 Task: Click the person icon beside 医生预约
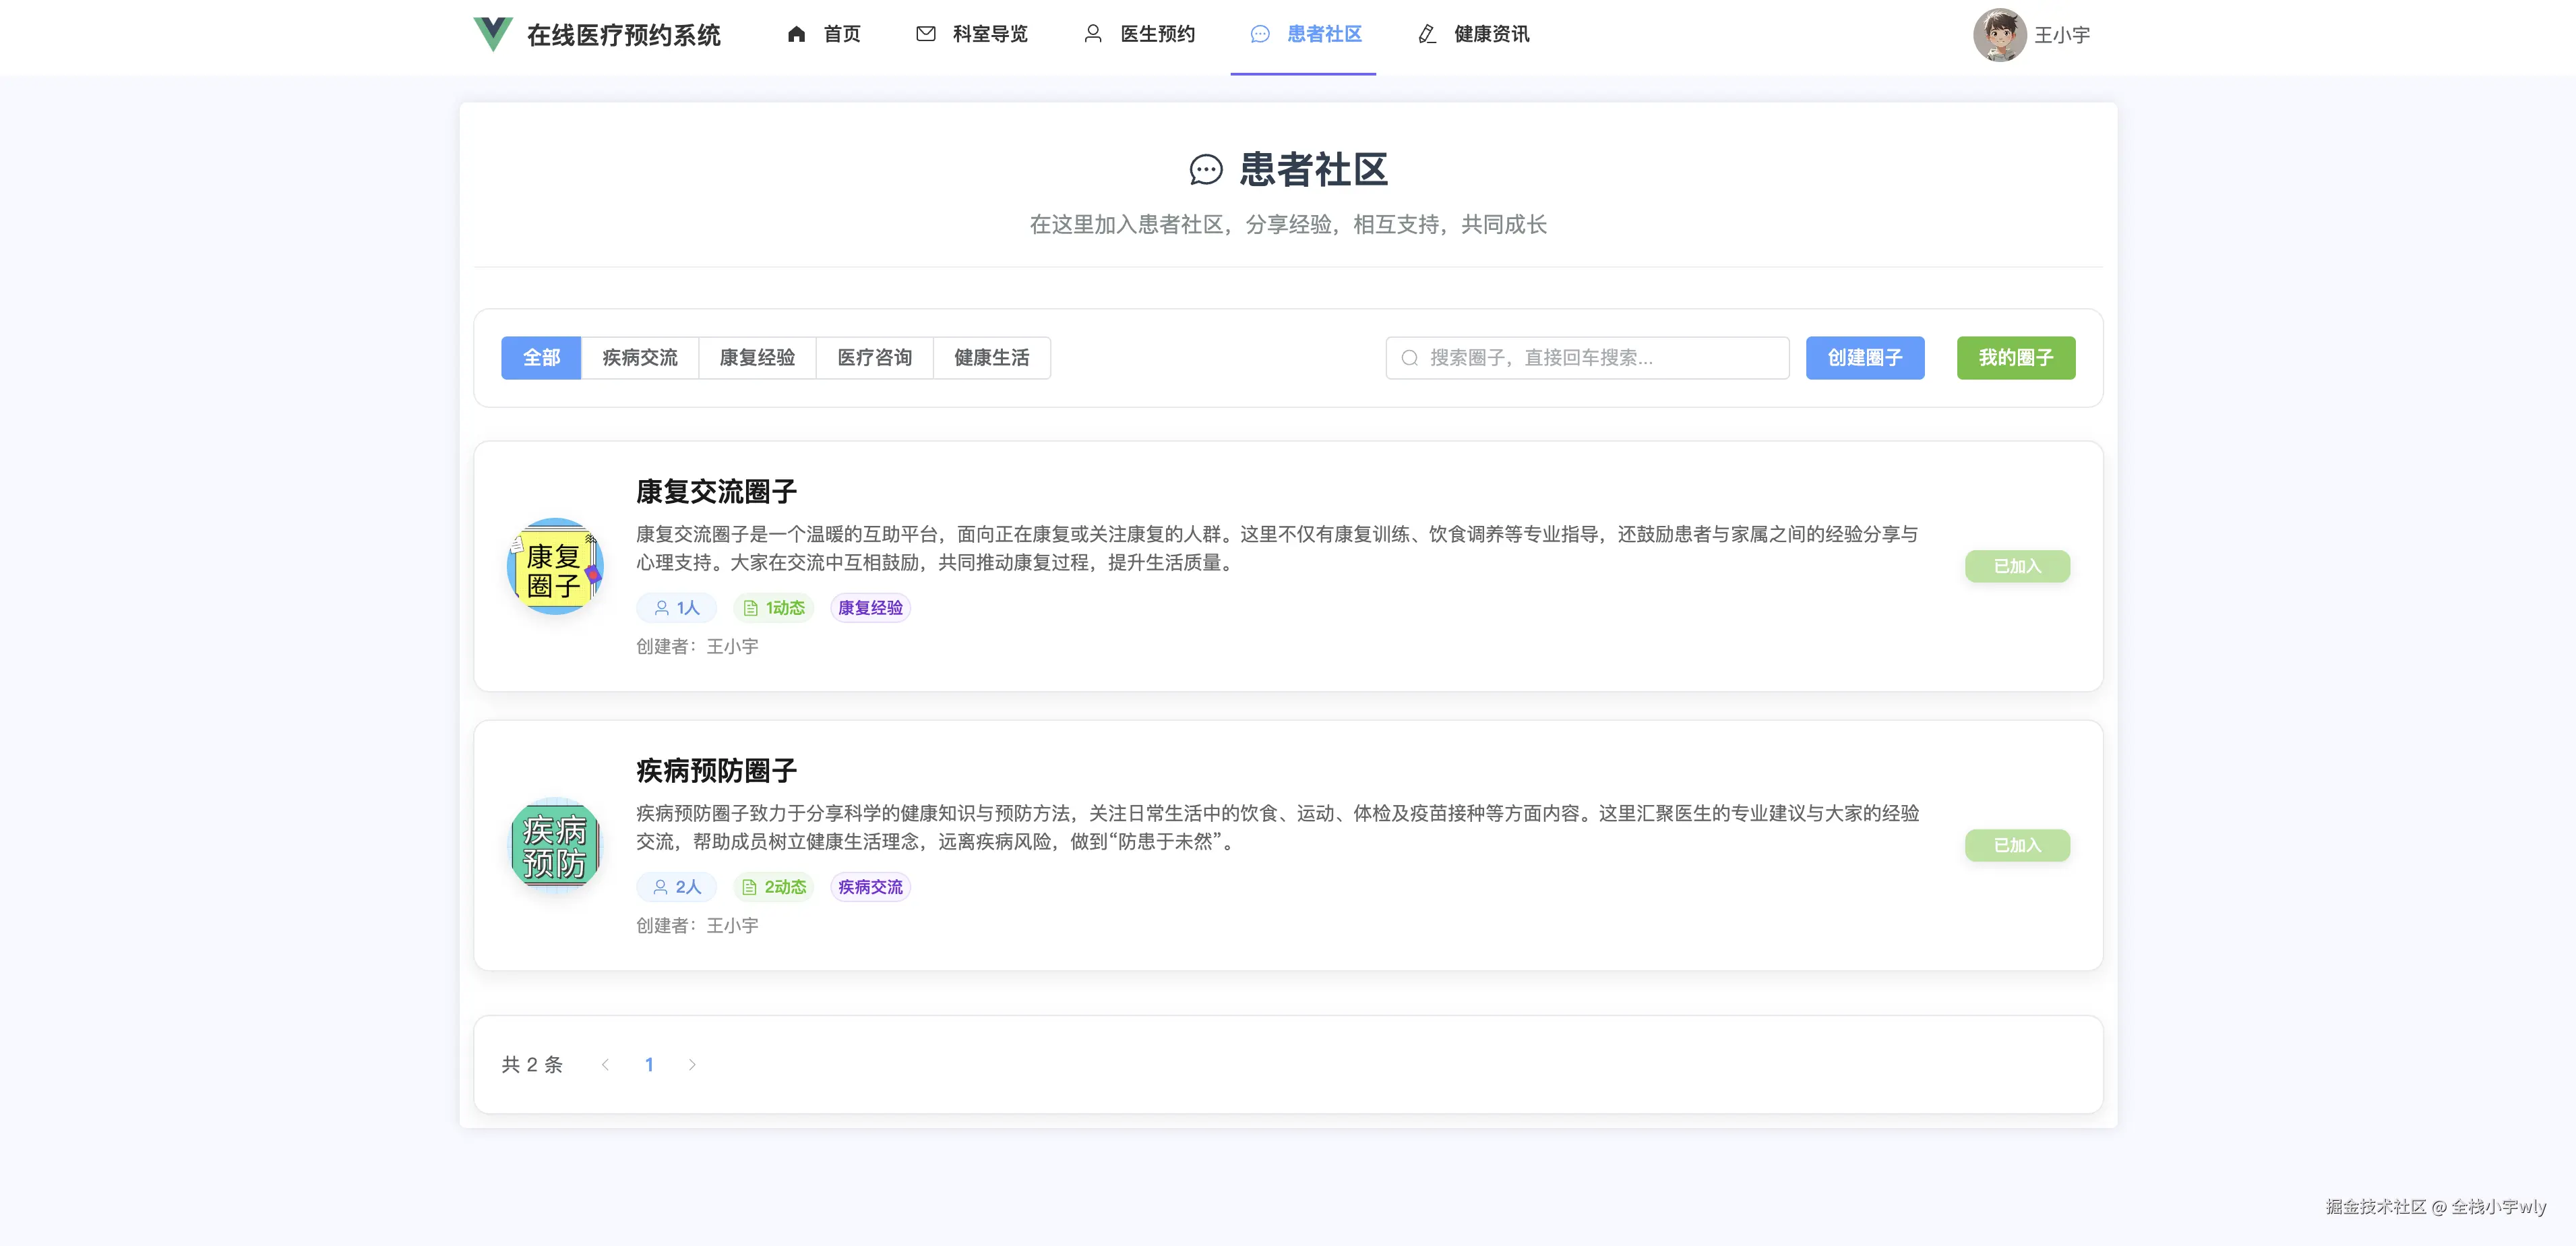tap(1092, 33)
